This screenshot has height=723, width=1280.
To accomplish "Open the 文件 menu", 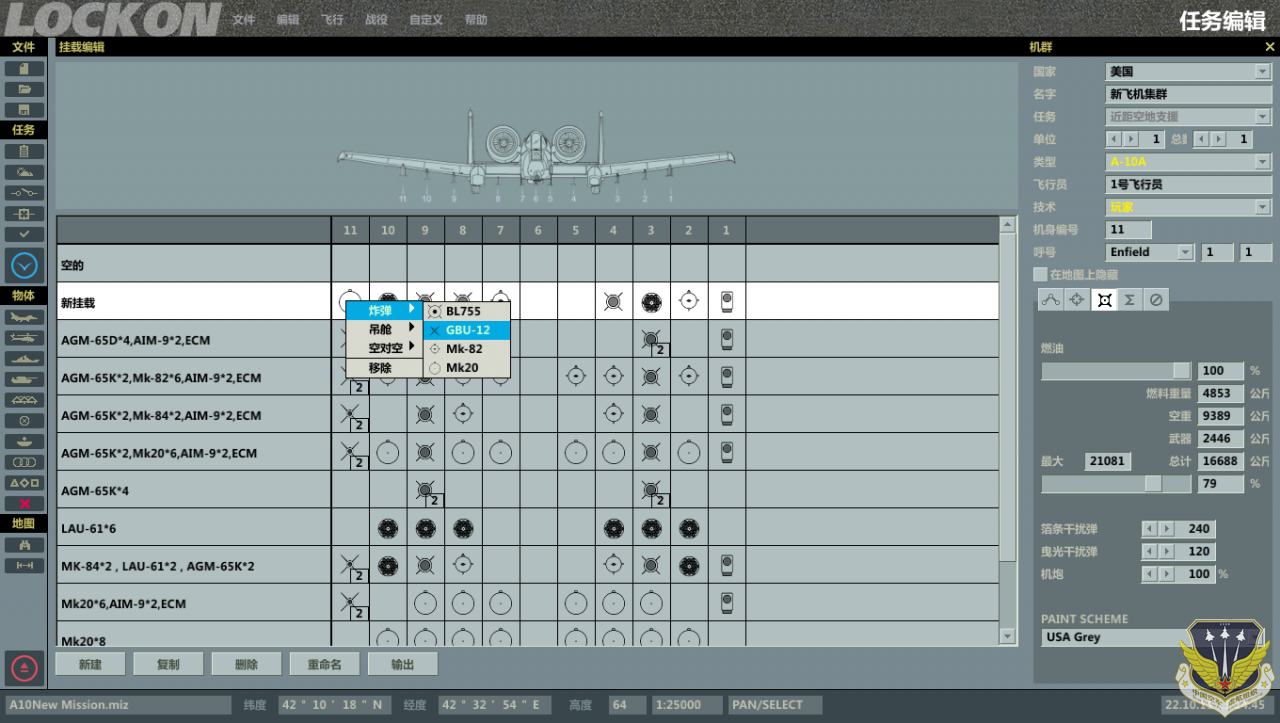I will click(x=243, y=20).
